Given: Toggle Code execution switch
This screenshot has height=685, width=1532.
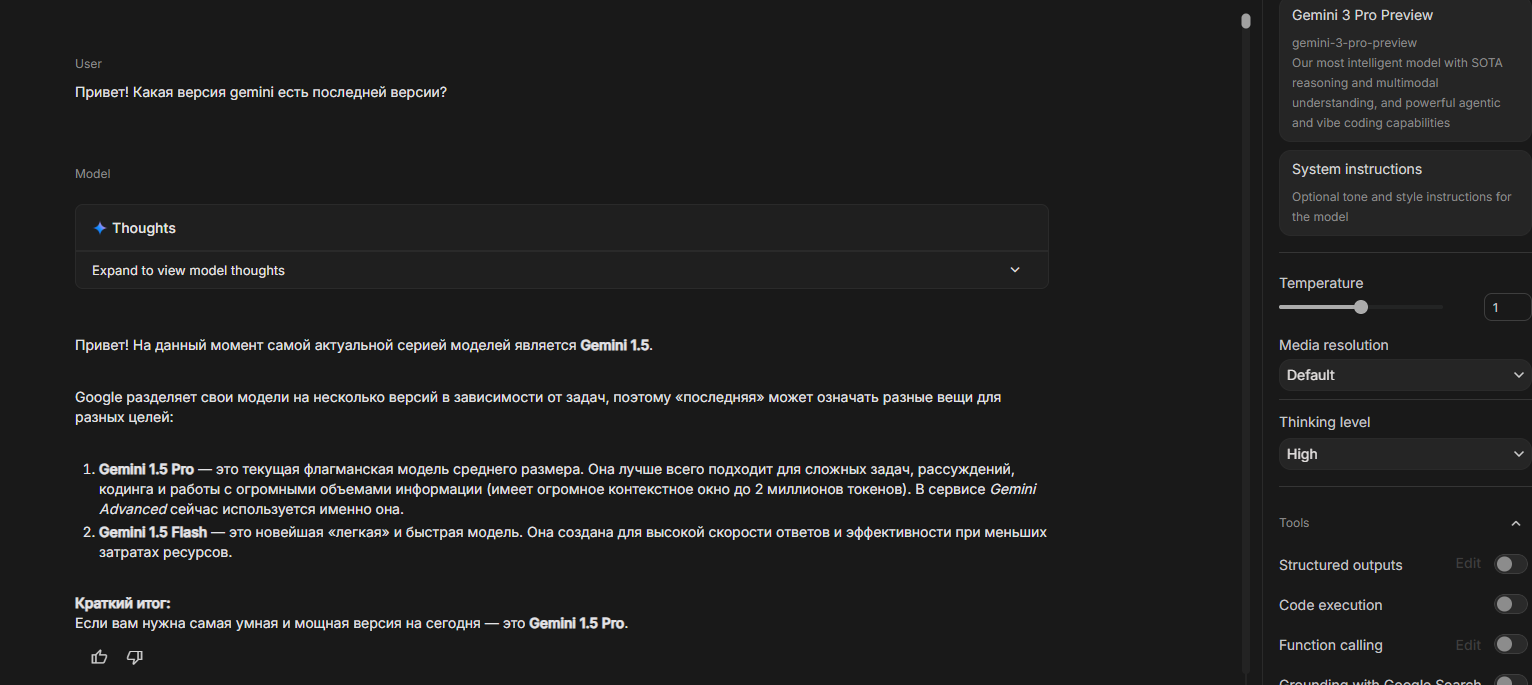Looking at the screenshot, I should (1510, 604).
